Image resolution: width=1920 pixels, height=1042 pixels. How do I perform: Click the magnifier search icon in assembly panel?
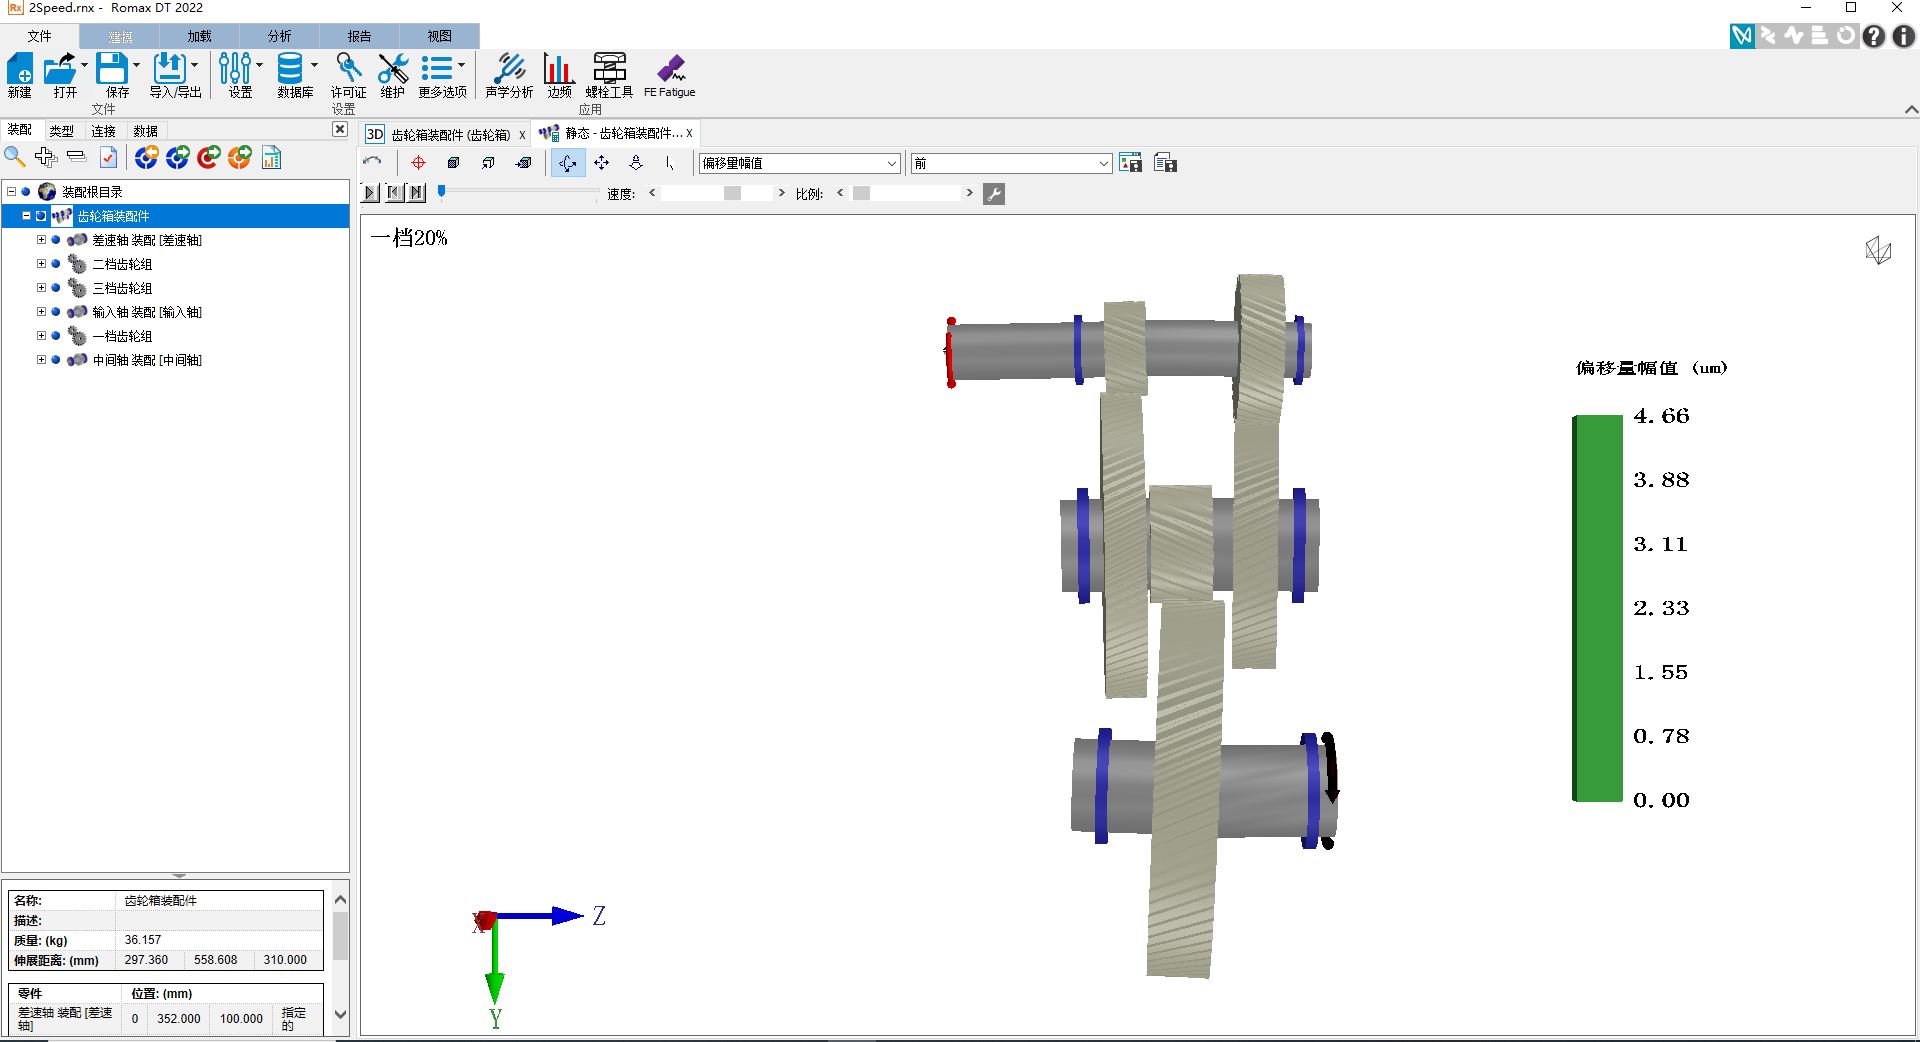(15, 156)
